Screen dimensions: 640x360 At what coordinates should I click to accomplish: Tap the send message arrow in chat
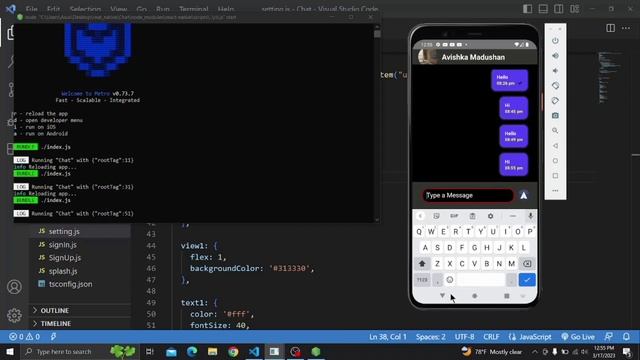pos(524,196)
